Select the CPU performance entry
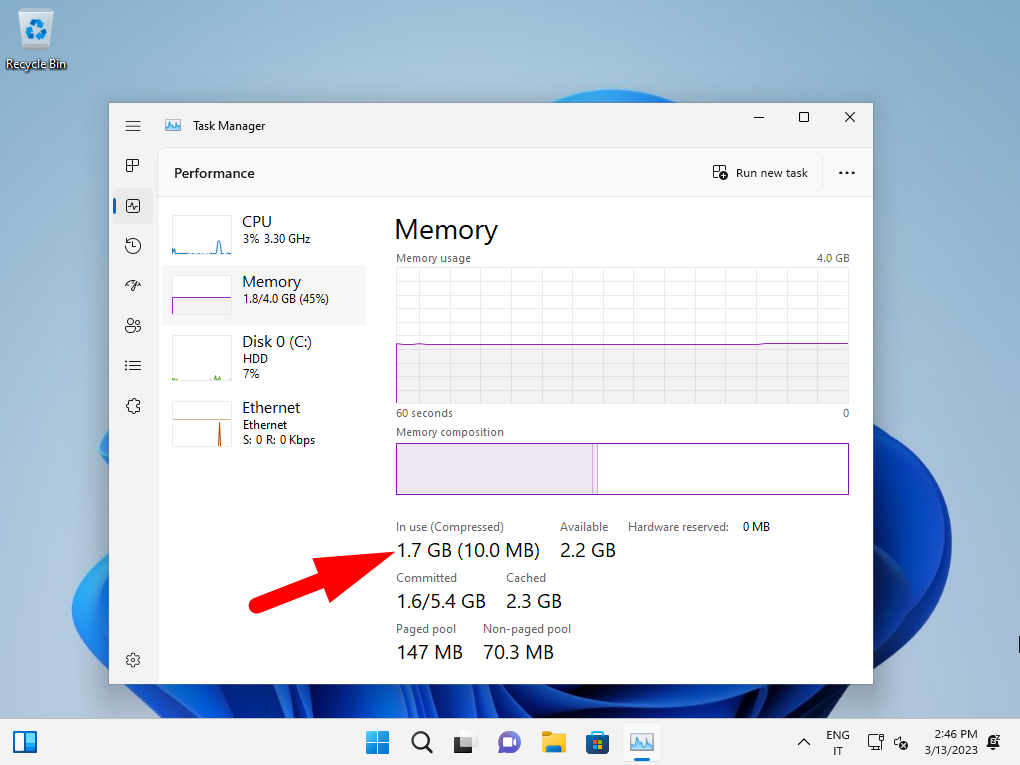 click(264, 235)
